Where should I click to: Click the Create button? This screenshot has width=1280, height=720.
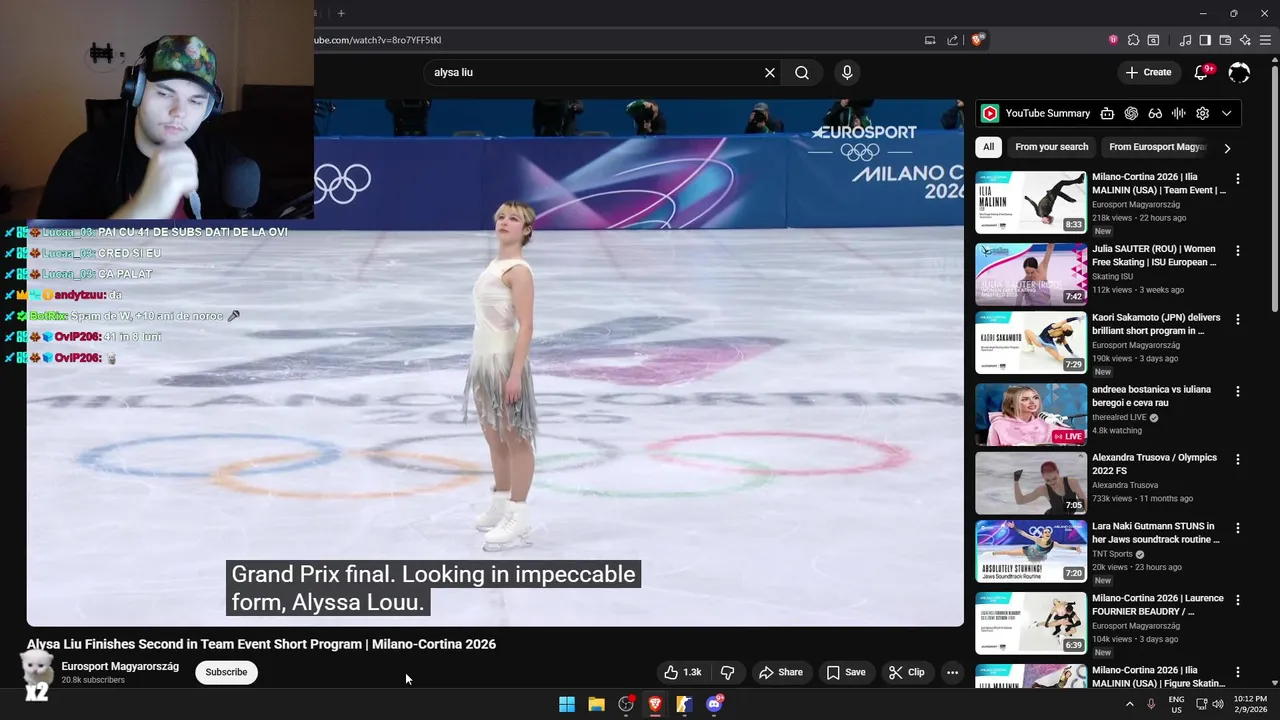point(1148,72)
